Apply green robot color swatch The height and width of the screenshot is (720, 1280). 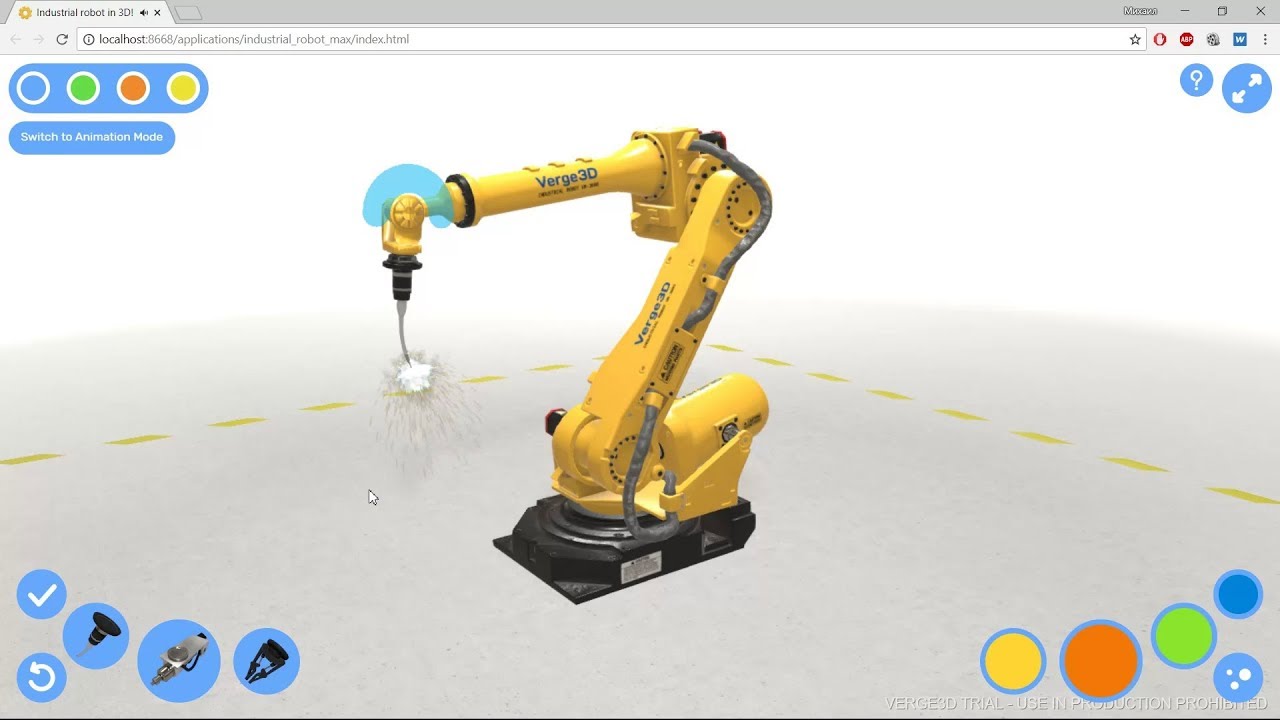pyautogui.click(x=1184, y=636)
